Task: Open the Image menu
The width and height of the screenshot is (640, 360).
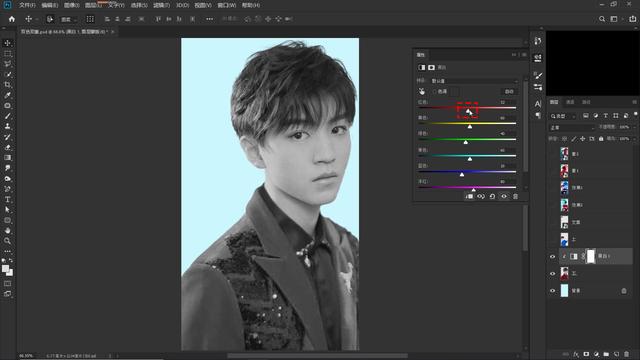Action: click(x=71, y=5)
